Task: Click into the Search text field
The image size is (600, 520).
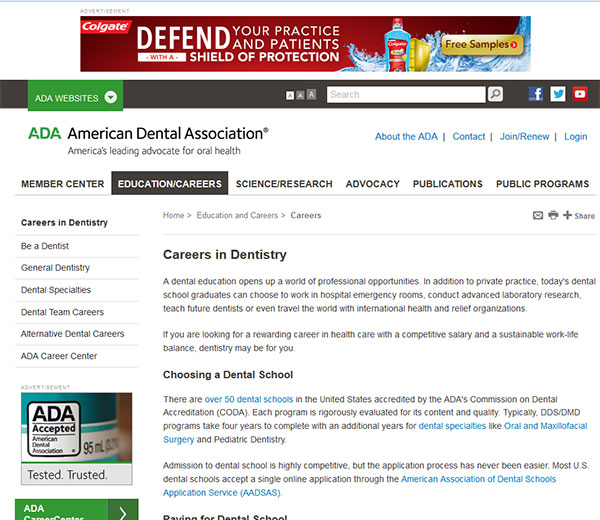Action: [405, 95]
